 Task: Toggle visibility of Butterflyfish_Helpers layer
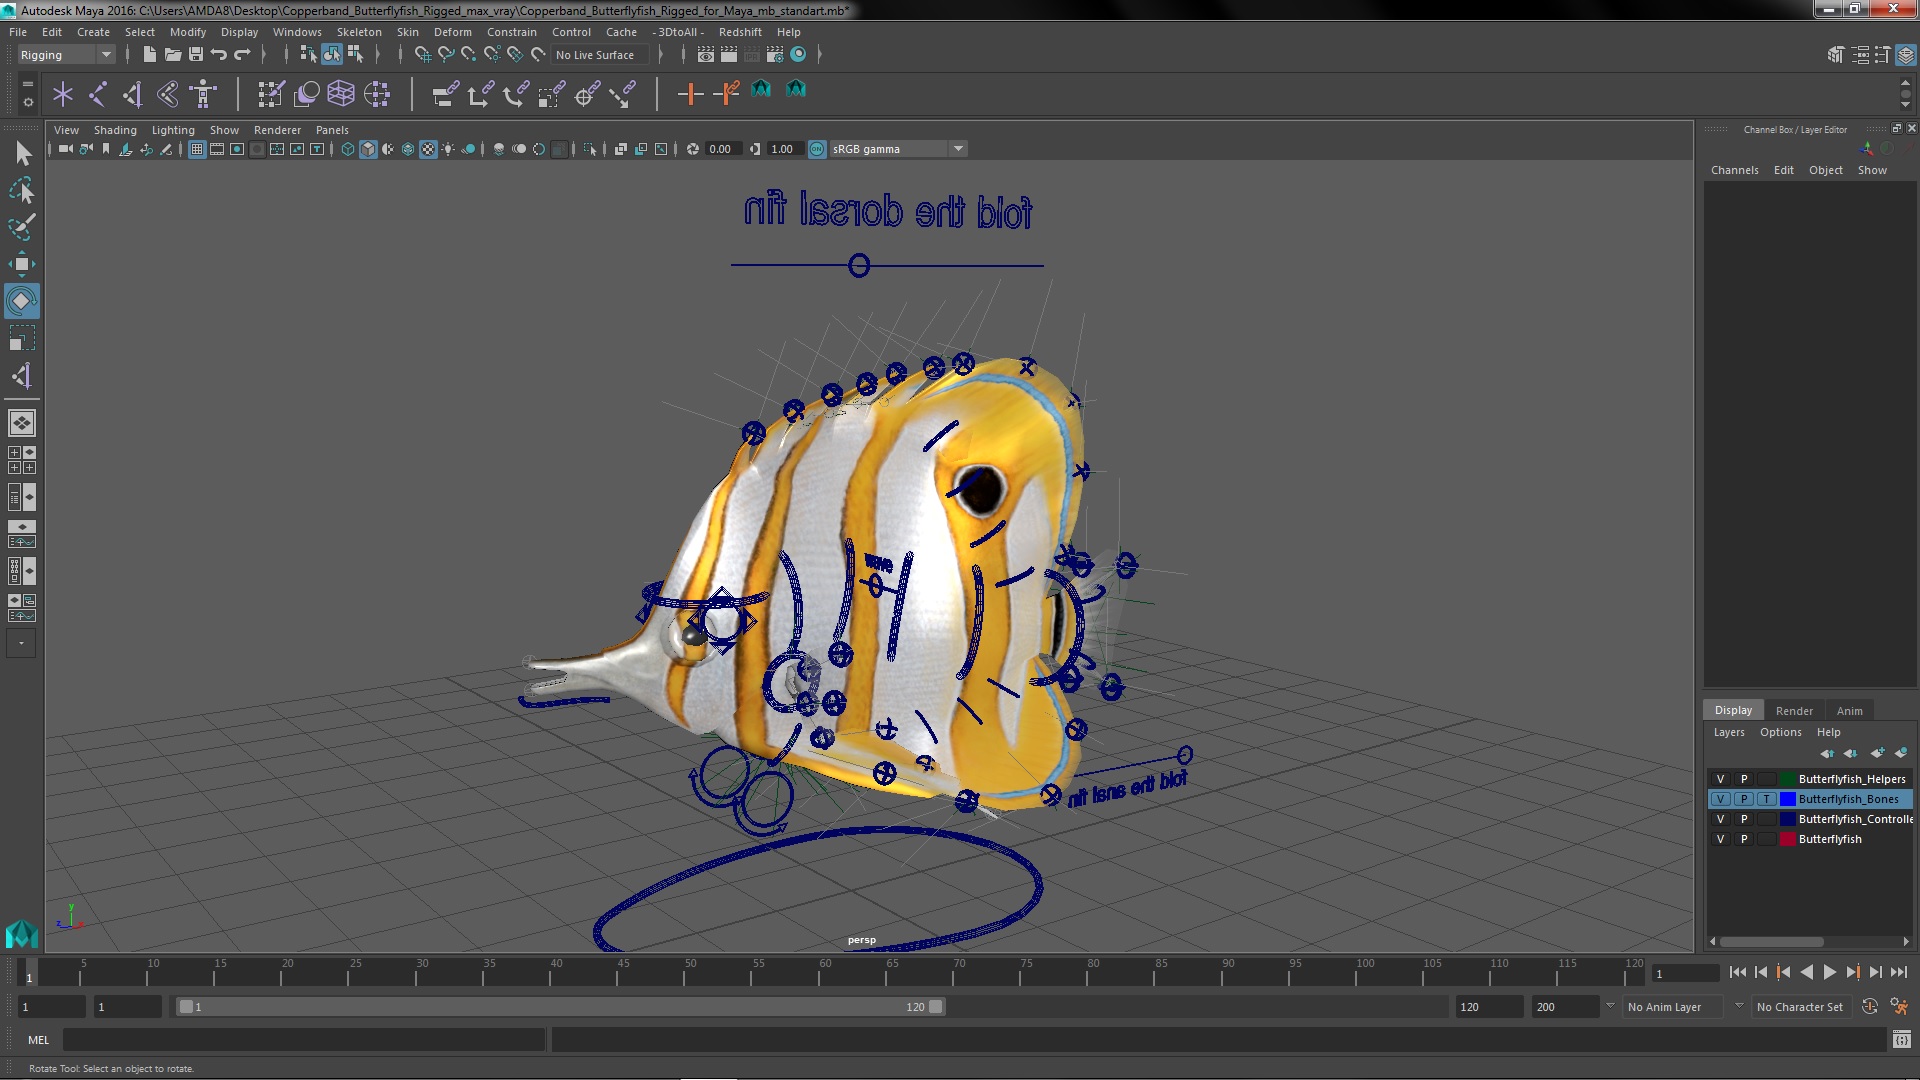click(x=1721, y=778)
